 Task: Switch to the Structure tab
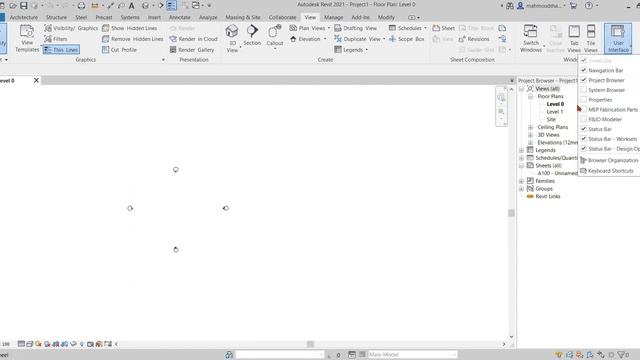pos(56,18)
